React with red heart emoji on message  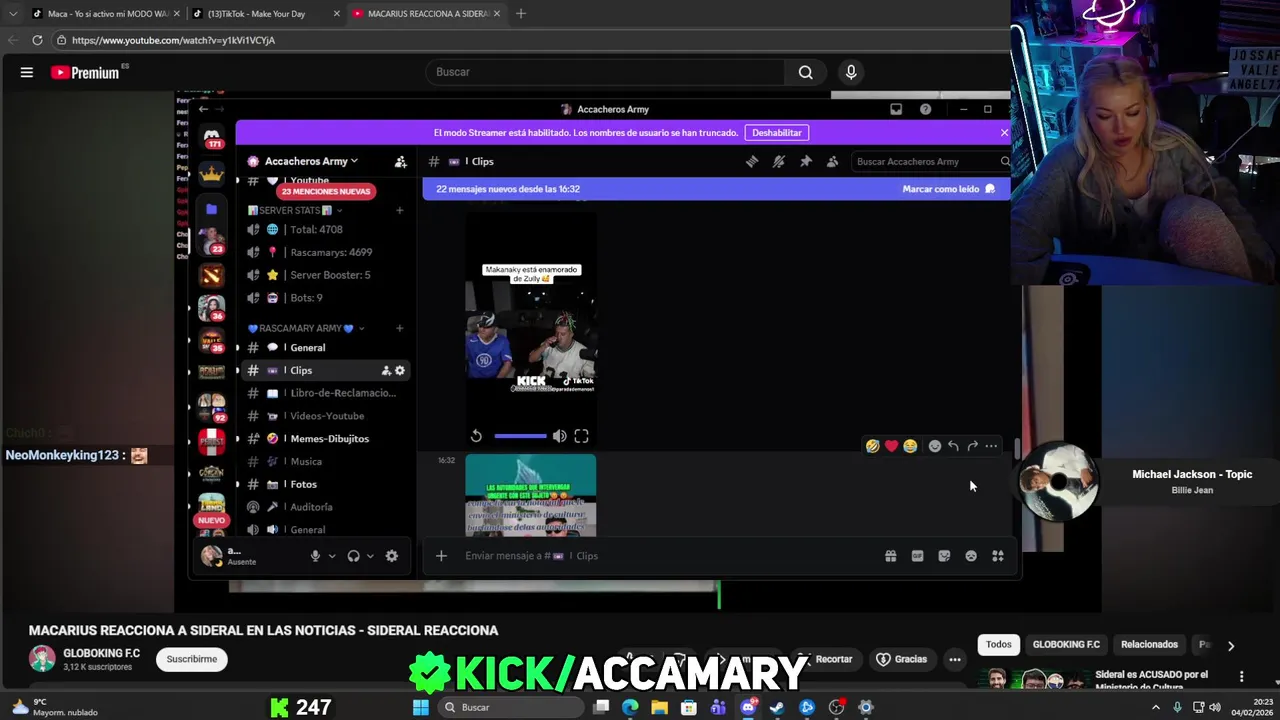[891, 446]
